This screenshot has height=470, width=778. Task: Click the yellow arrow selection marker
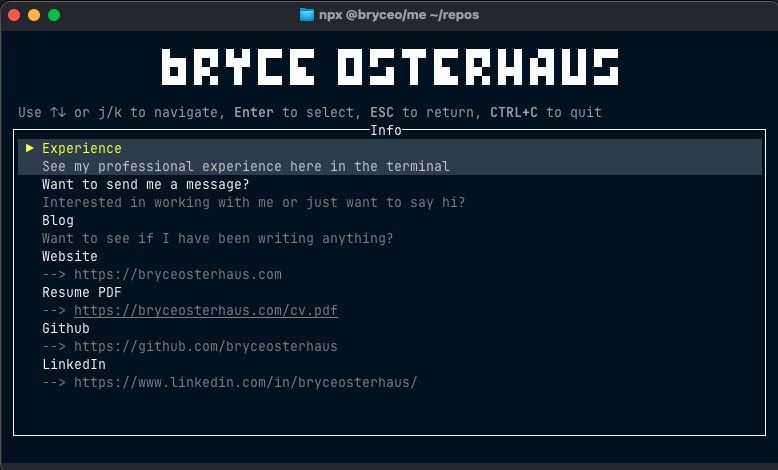click(30, 148)
